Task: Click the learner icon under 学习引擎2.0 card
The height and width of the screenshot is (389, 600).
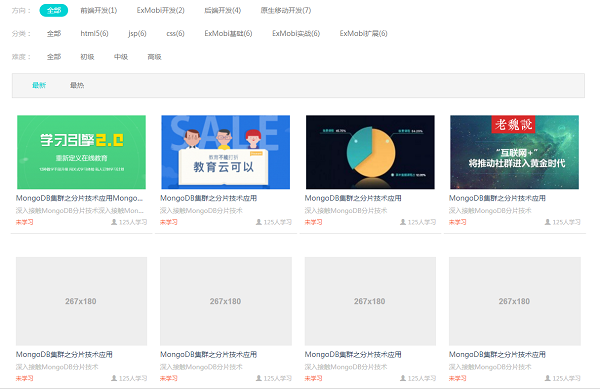Action: [114, 222]
